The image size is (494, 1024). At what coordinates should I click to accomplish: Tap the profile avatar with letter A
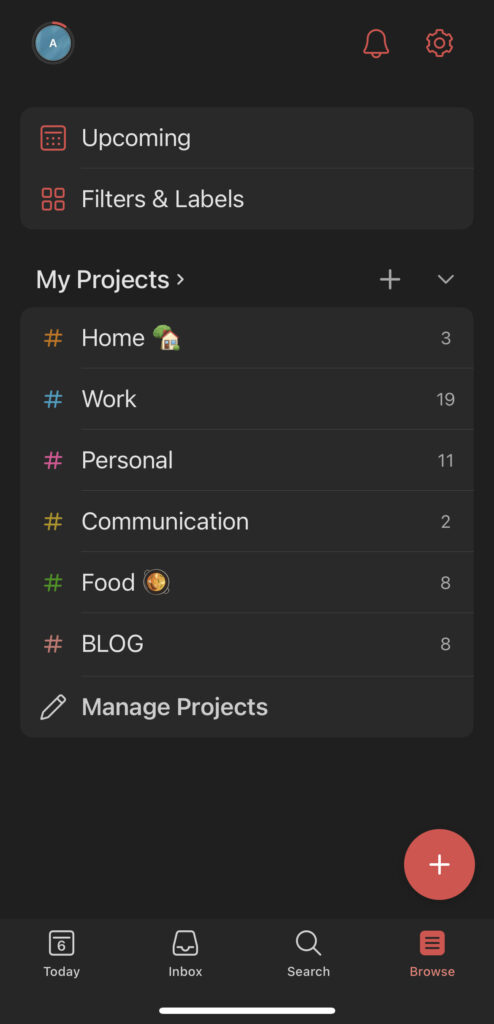(x=53, y=43)
